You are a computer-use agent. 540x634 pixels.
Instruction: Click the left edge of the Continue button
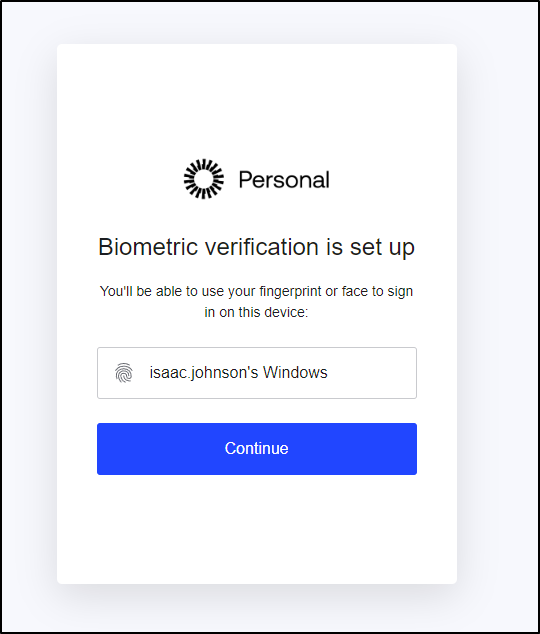(102, 449)
